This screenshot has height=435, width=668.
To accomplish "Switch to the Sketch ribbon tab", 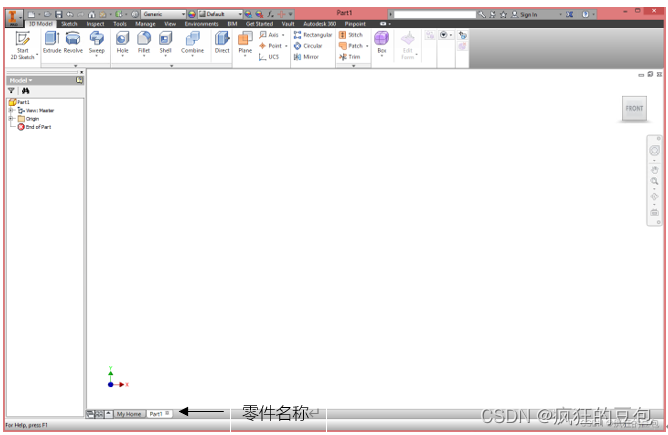I will pos(69,23).
